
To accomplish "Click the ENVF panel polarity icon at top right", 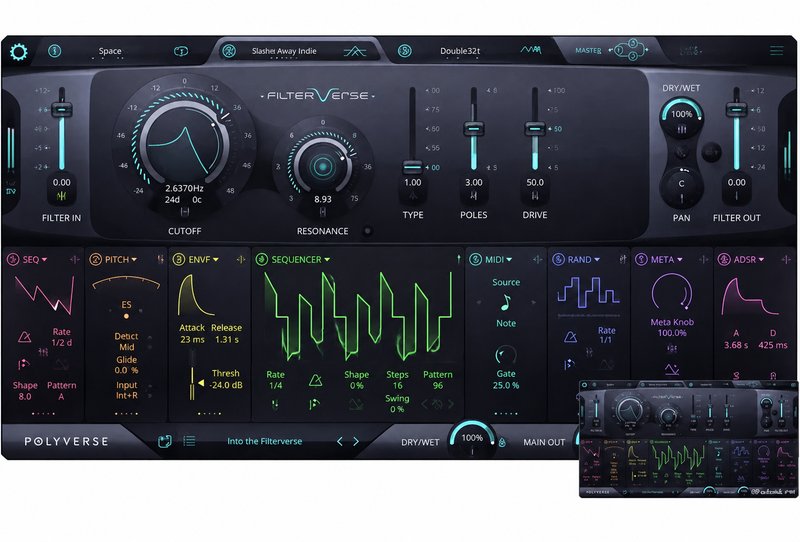I will pyautogui.click(x=241, y=260).
